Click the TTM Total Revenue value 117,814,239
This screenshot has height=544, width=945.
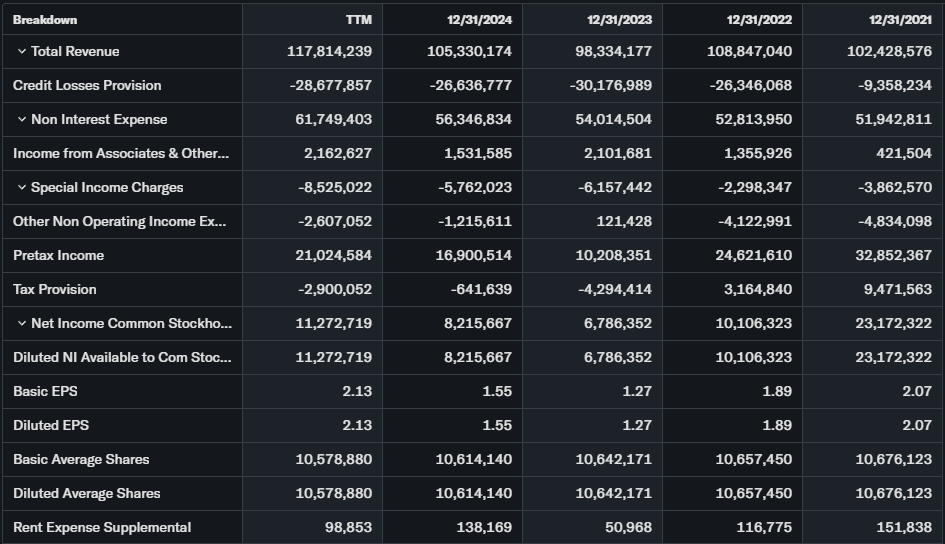[329, 52]
